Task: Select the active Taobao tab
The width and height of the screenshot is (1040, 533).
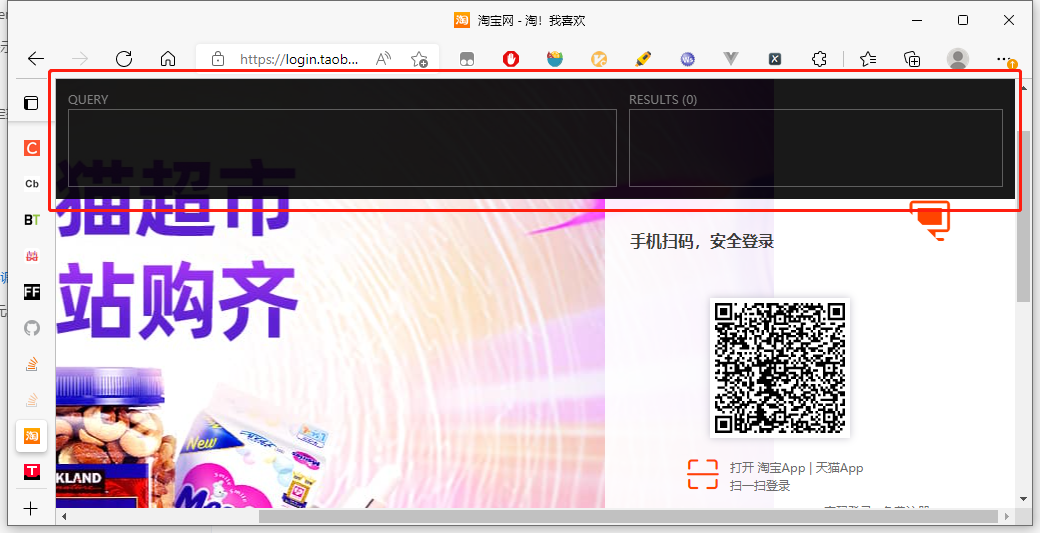Action: coord(31,436)
